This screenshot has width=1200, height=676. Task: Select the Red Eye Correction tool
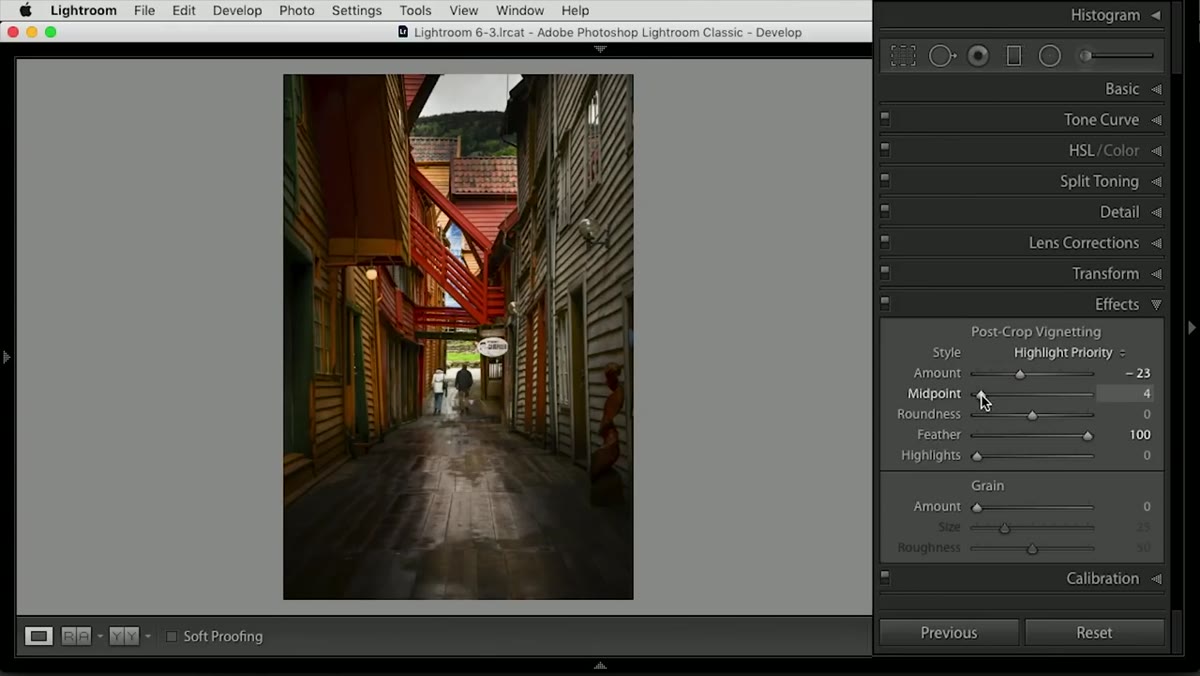pyautogui.click(x=978, y=56)
